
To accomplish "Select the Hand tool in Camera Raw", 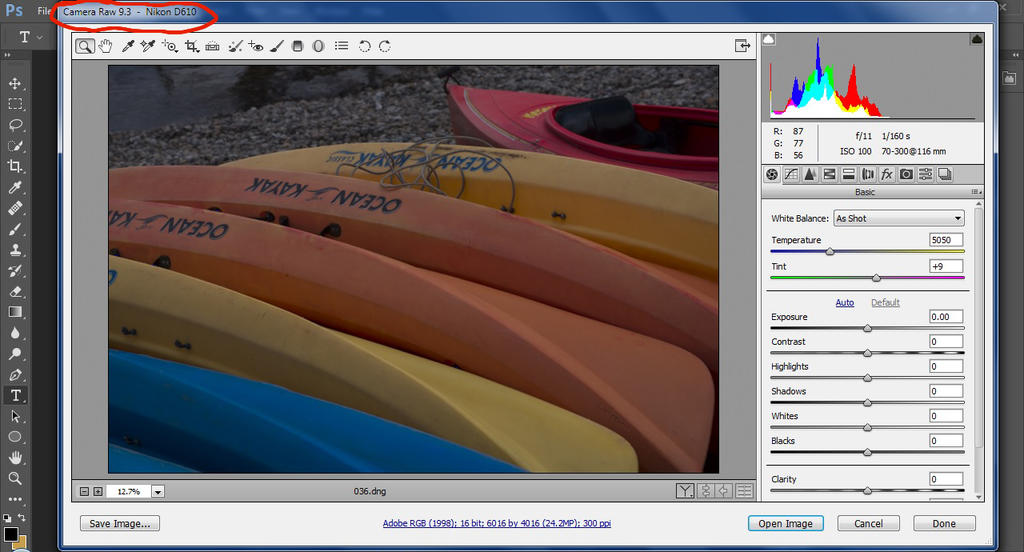I will [105, 46].
